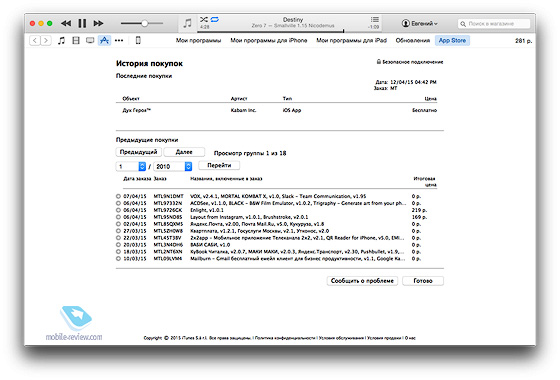Open the month dropdown showing 1

[131, 166]
